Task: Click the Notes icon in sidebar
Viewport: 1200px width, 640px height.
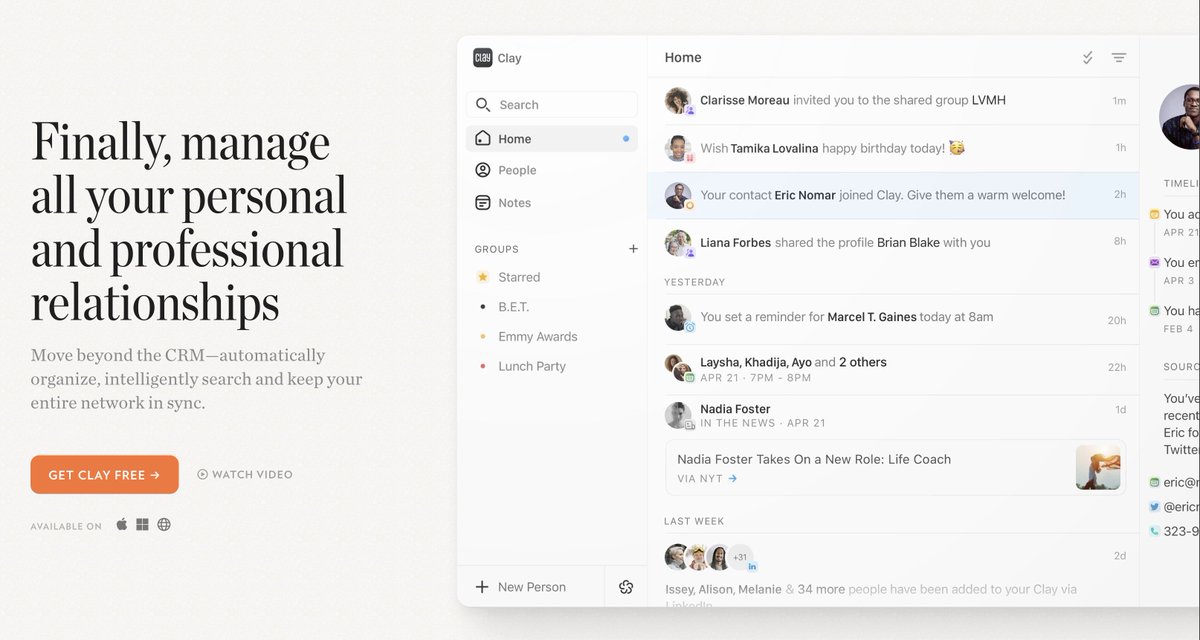Action: click(483, 202)
